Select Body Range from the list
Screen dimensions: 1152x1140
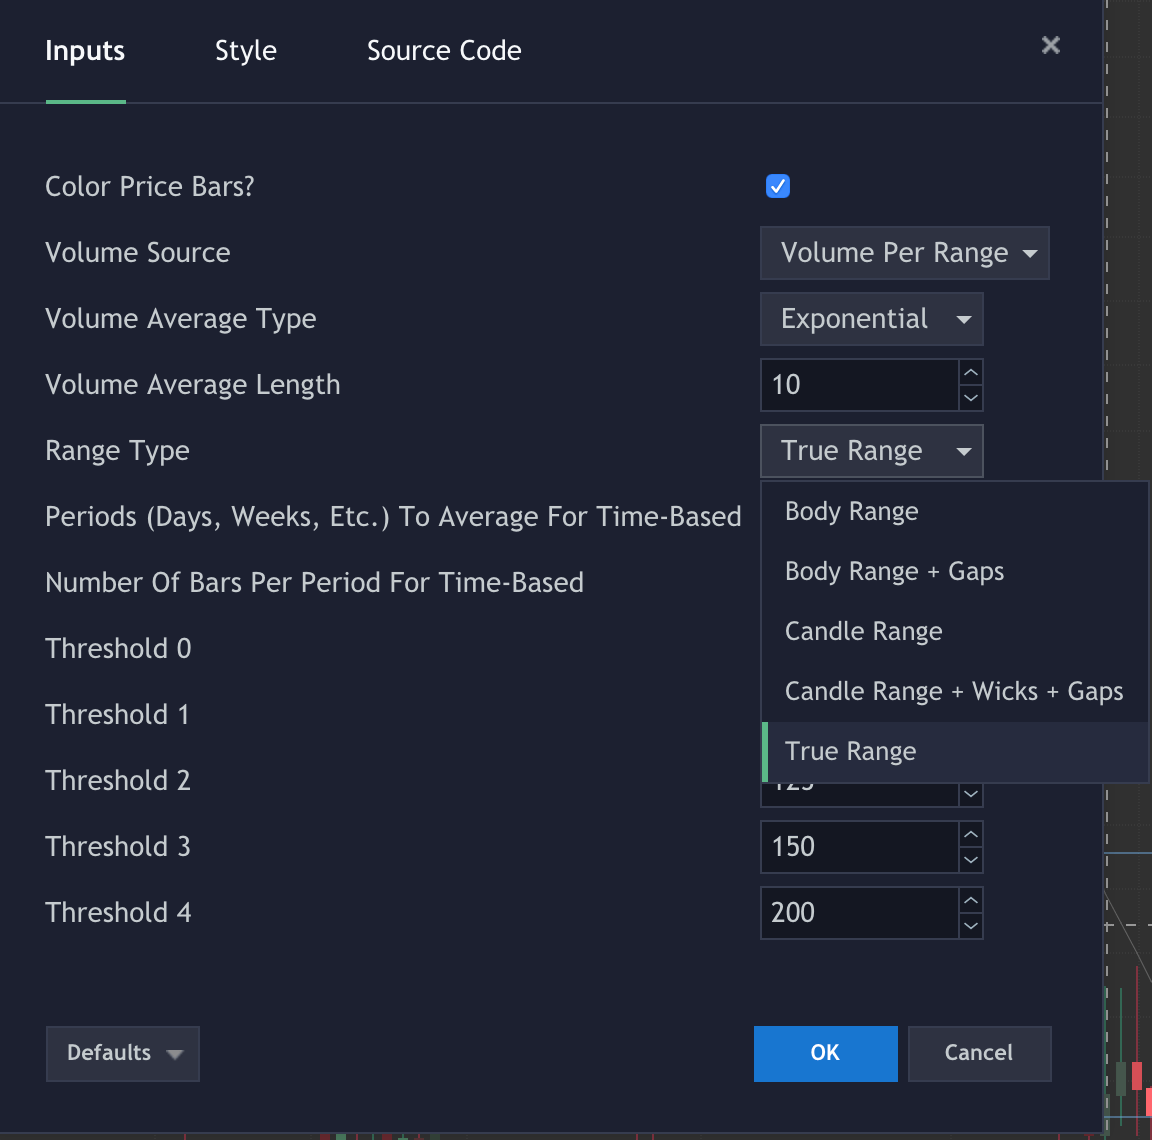click(x=851, y=511)
